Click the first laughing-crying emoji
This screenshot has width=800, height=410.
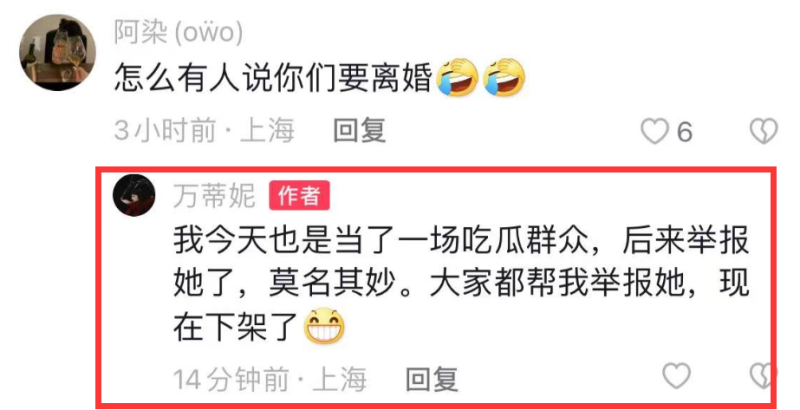click(x=458, y=78)
